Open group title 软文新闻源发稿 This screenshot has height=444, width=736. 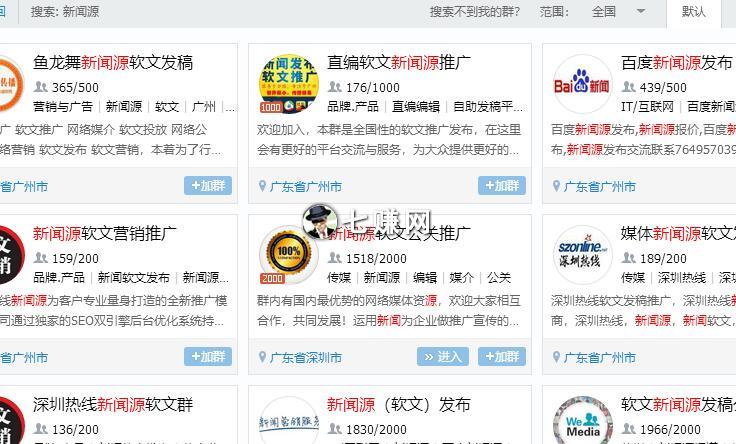click(678, 404)
